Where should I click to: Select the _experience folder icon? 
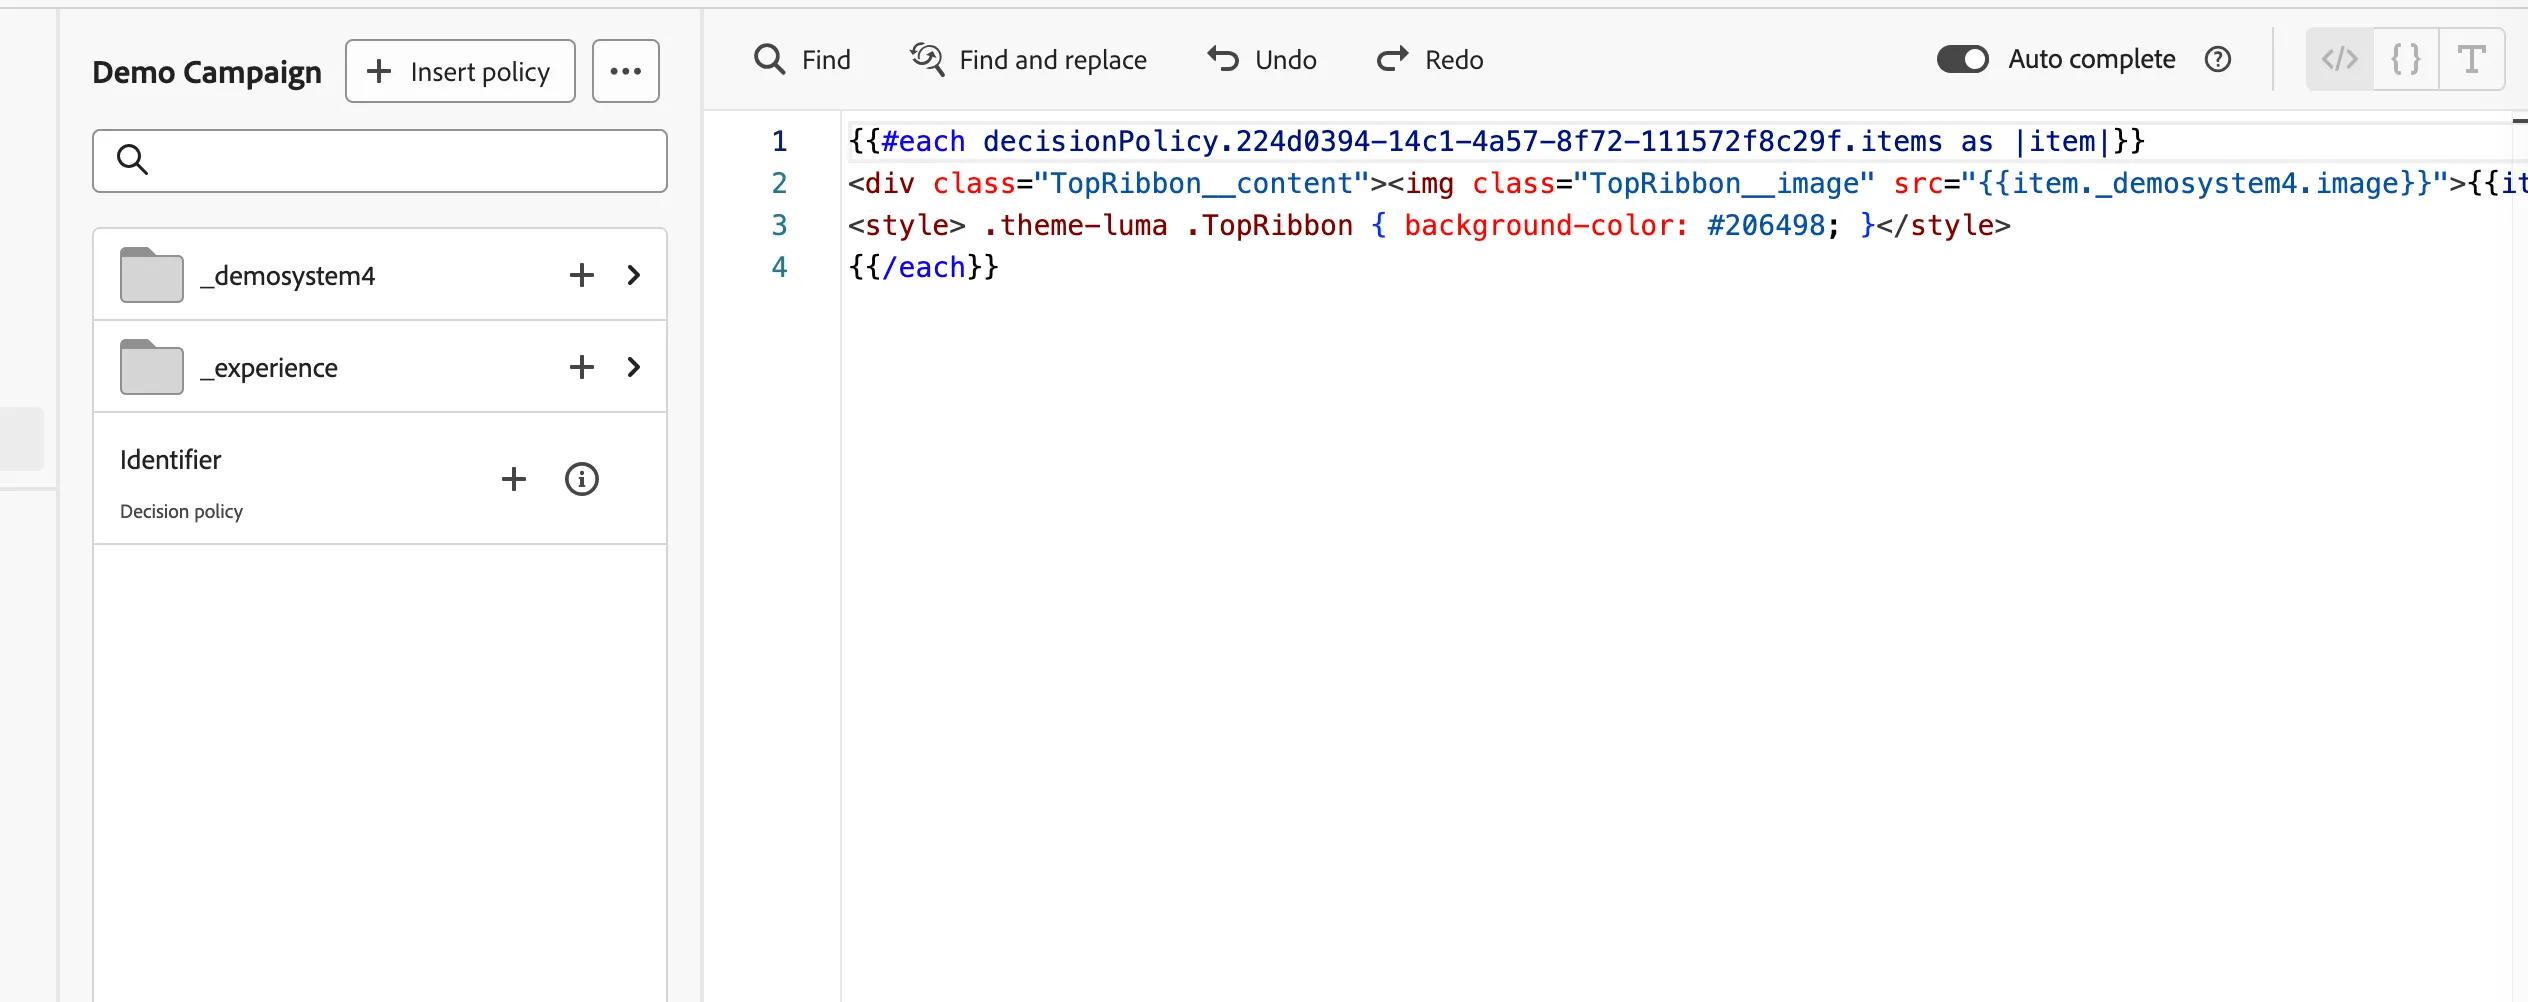click(x=152, y=367)
